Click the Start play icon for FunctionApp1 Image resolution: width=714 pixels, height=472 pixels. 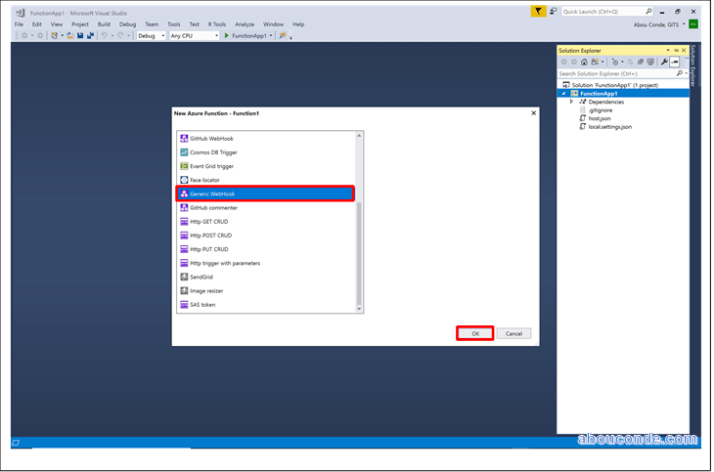[227, 36]
